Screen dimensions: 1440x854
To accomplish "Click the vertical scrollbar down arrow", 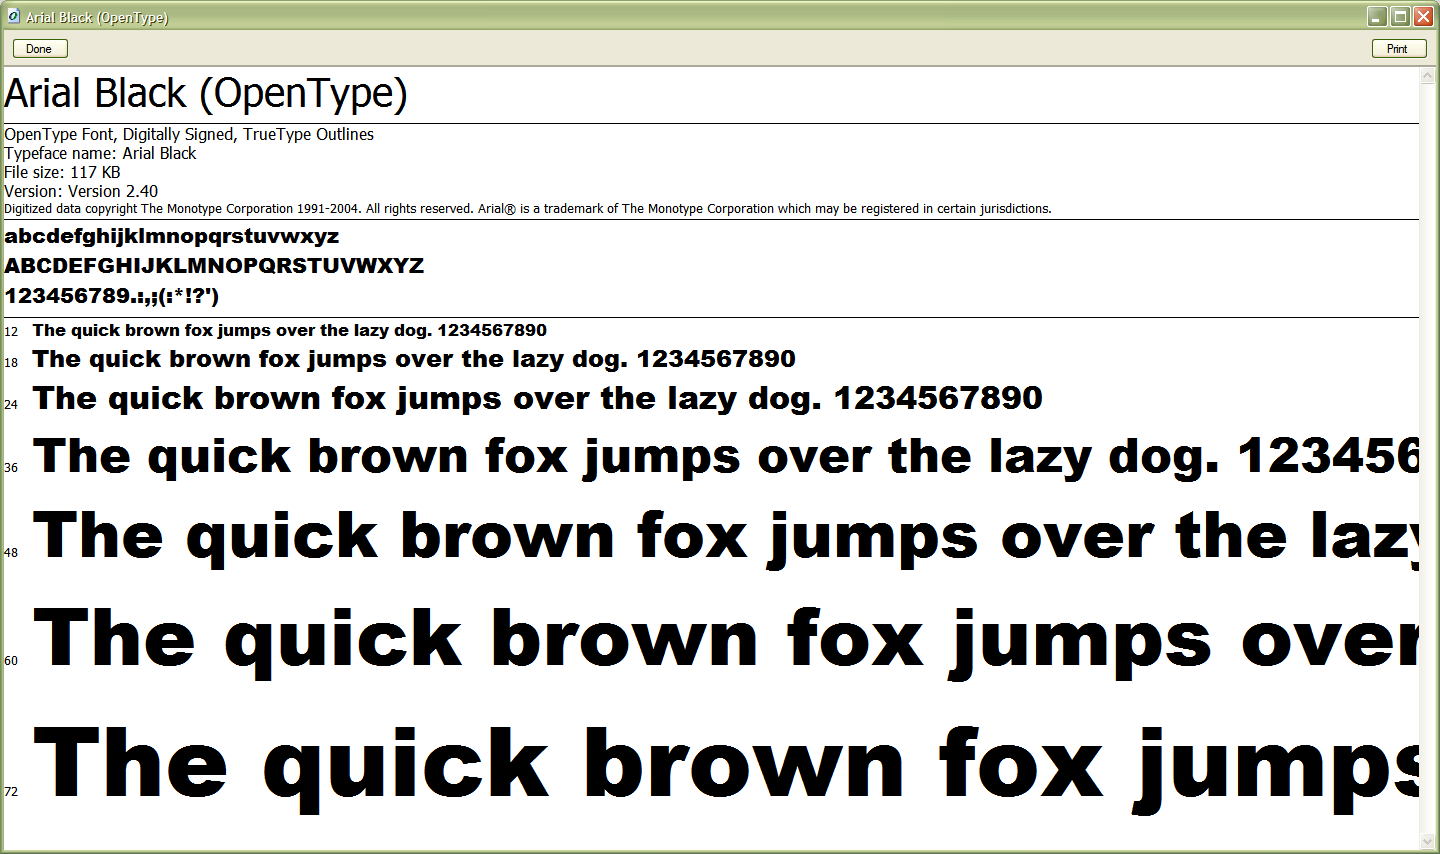I will coord(1428,841).
